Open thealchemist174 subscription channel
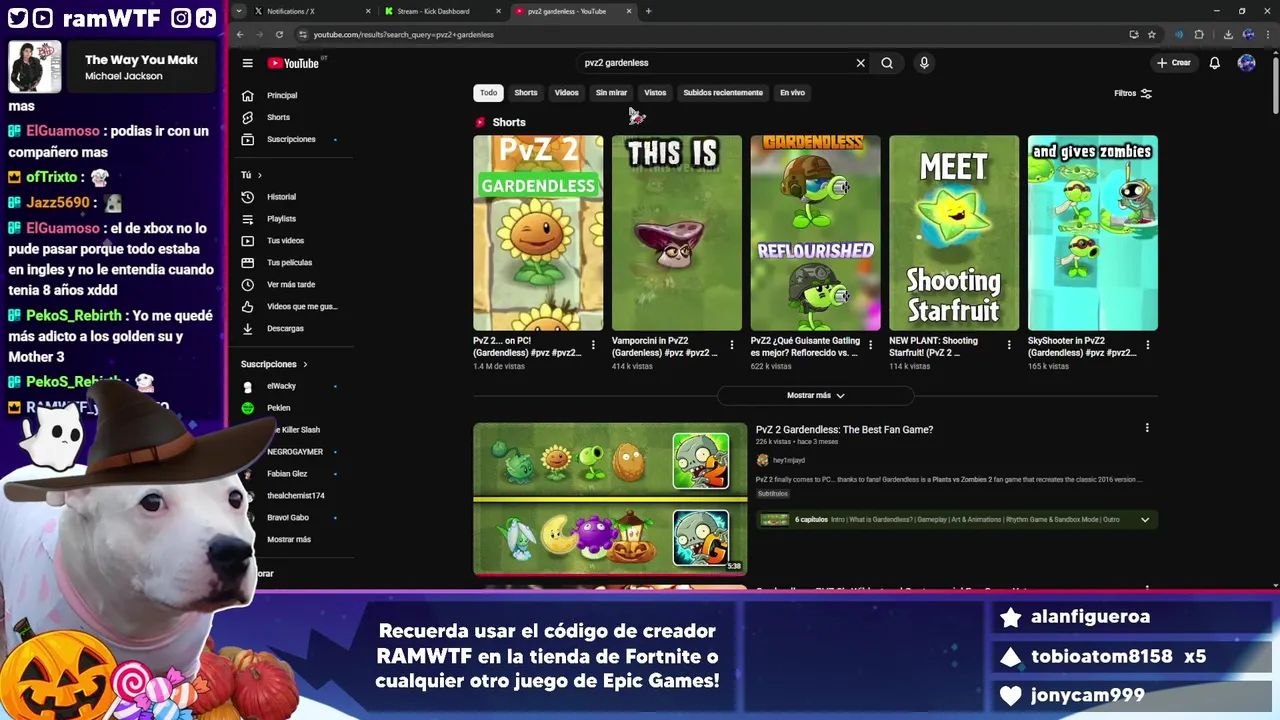The width and height of the screenshot is (1280, 720). point(295,496)
